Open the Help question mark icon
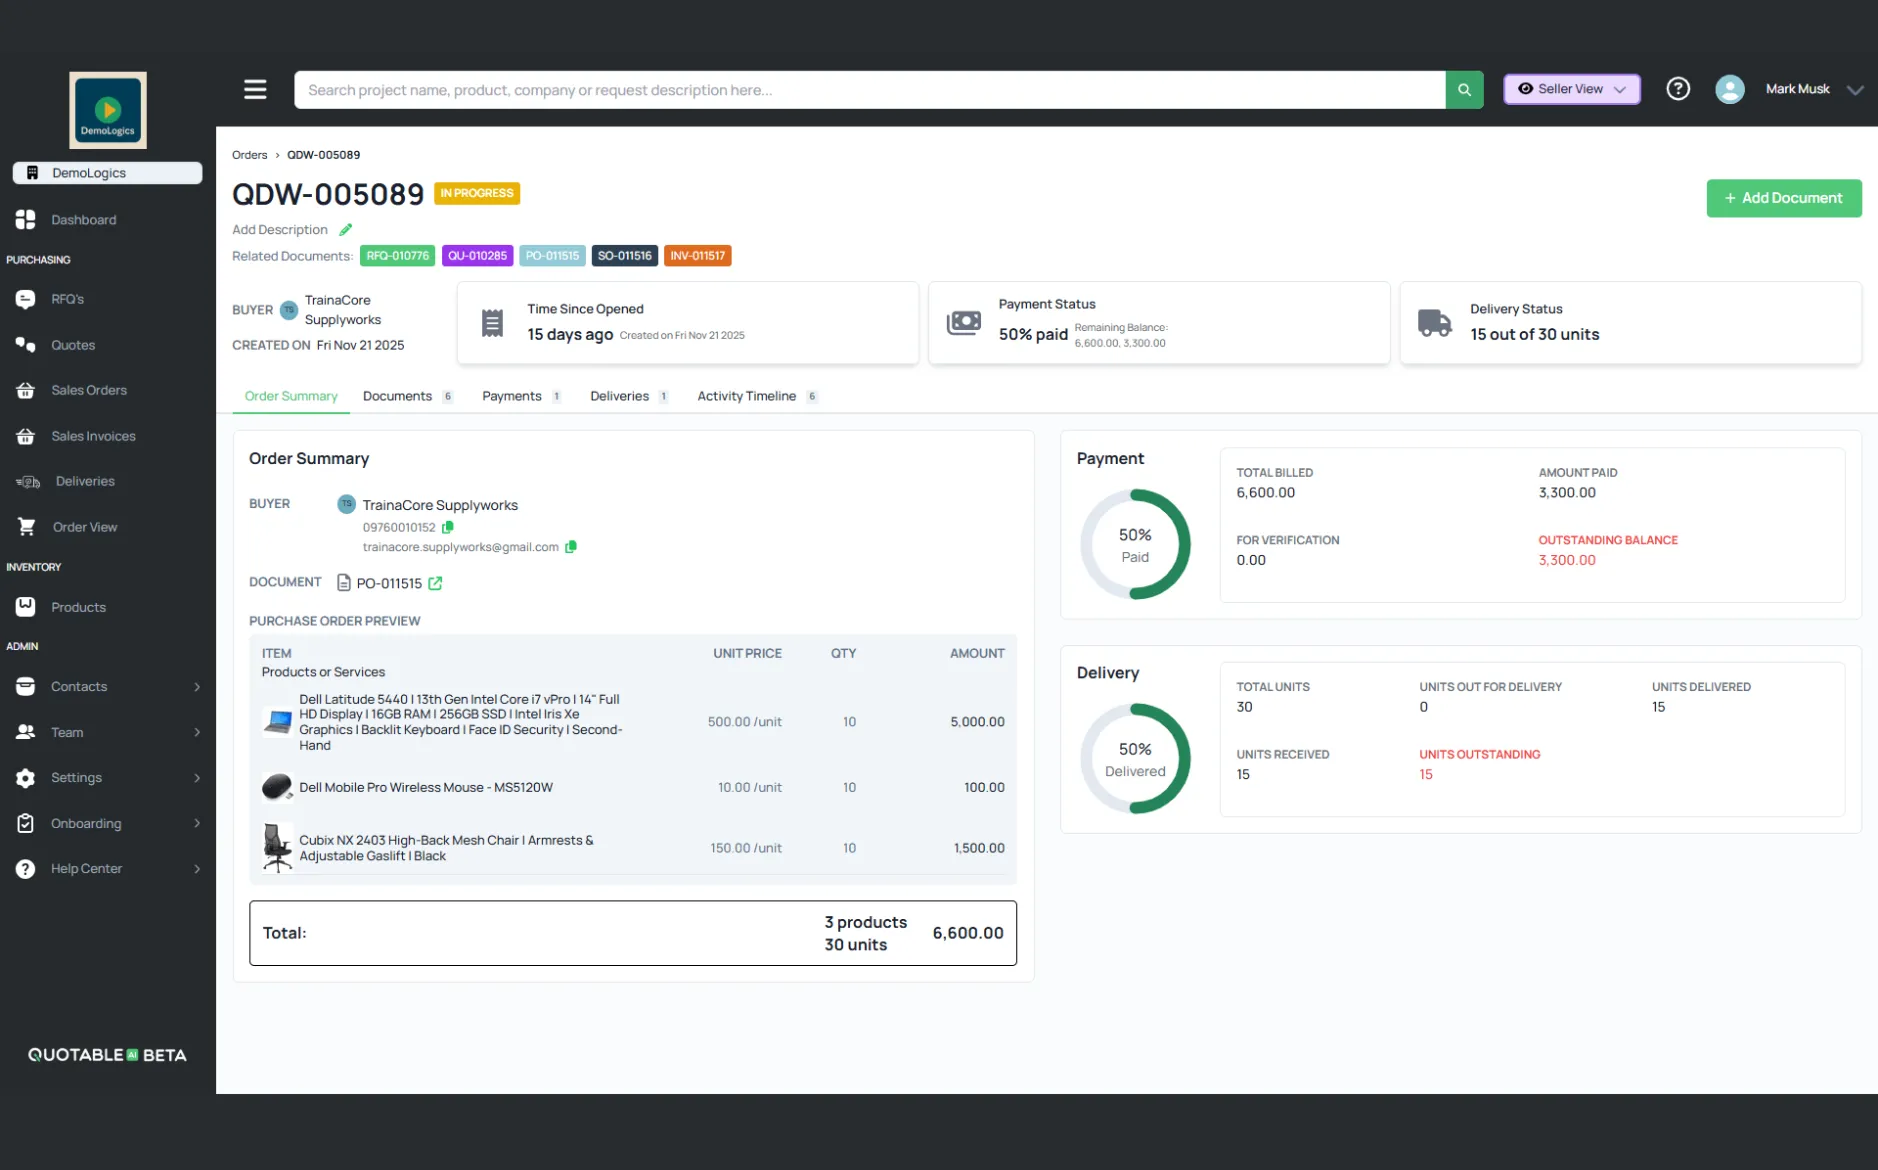The height and width of the screenshot is (1170, 1878). point(1678,89)
